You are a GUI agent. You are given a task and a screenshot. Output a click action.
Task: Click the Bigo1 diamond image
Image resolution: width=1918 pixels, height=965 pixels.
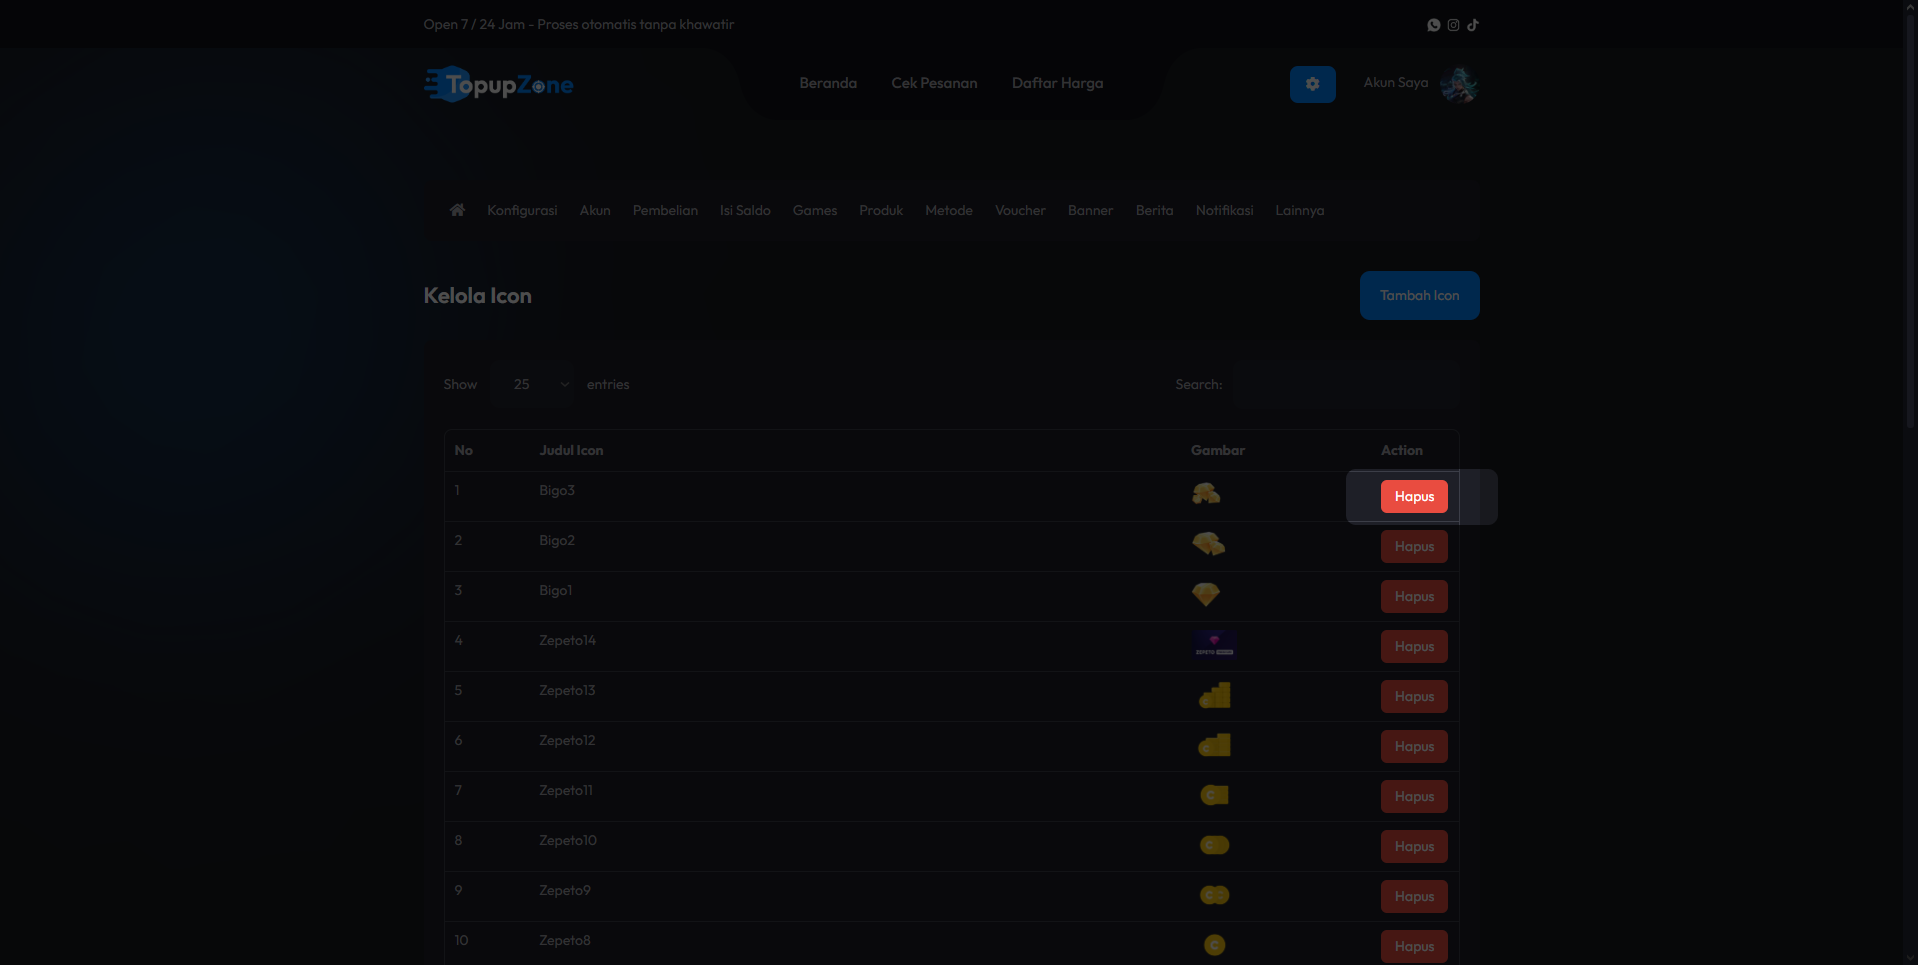click(1206, 594)
